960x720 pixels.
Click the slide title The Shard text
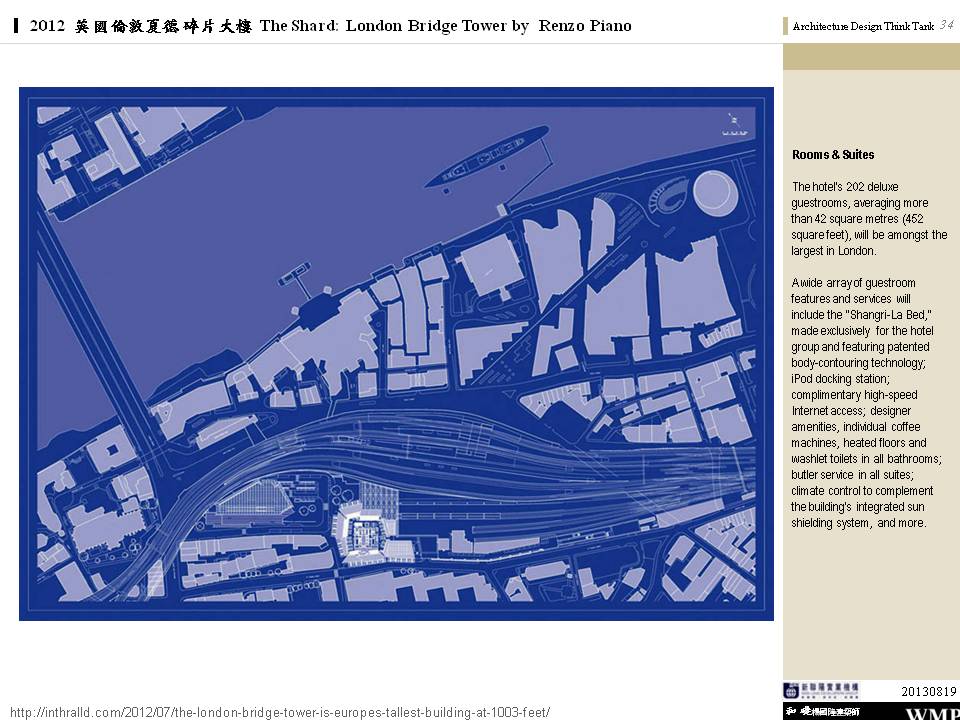[x=331, y=26]
